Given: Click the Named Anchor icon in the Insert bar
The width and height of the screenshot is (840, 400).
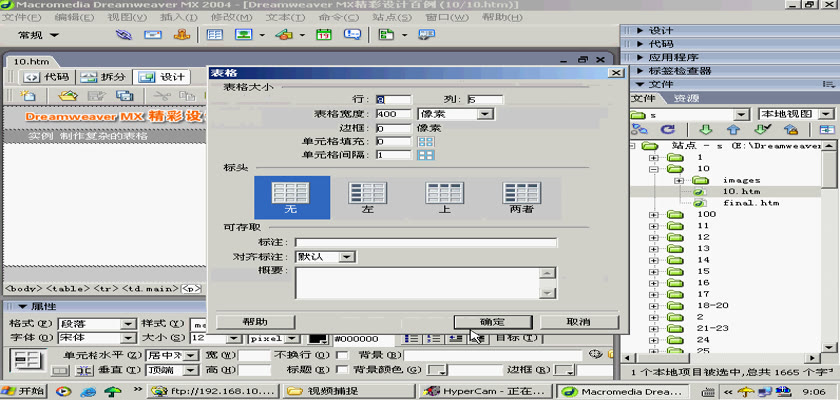Looking at the screenshot, I should point(182,35).
